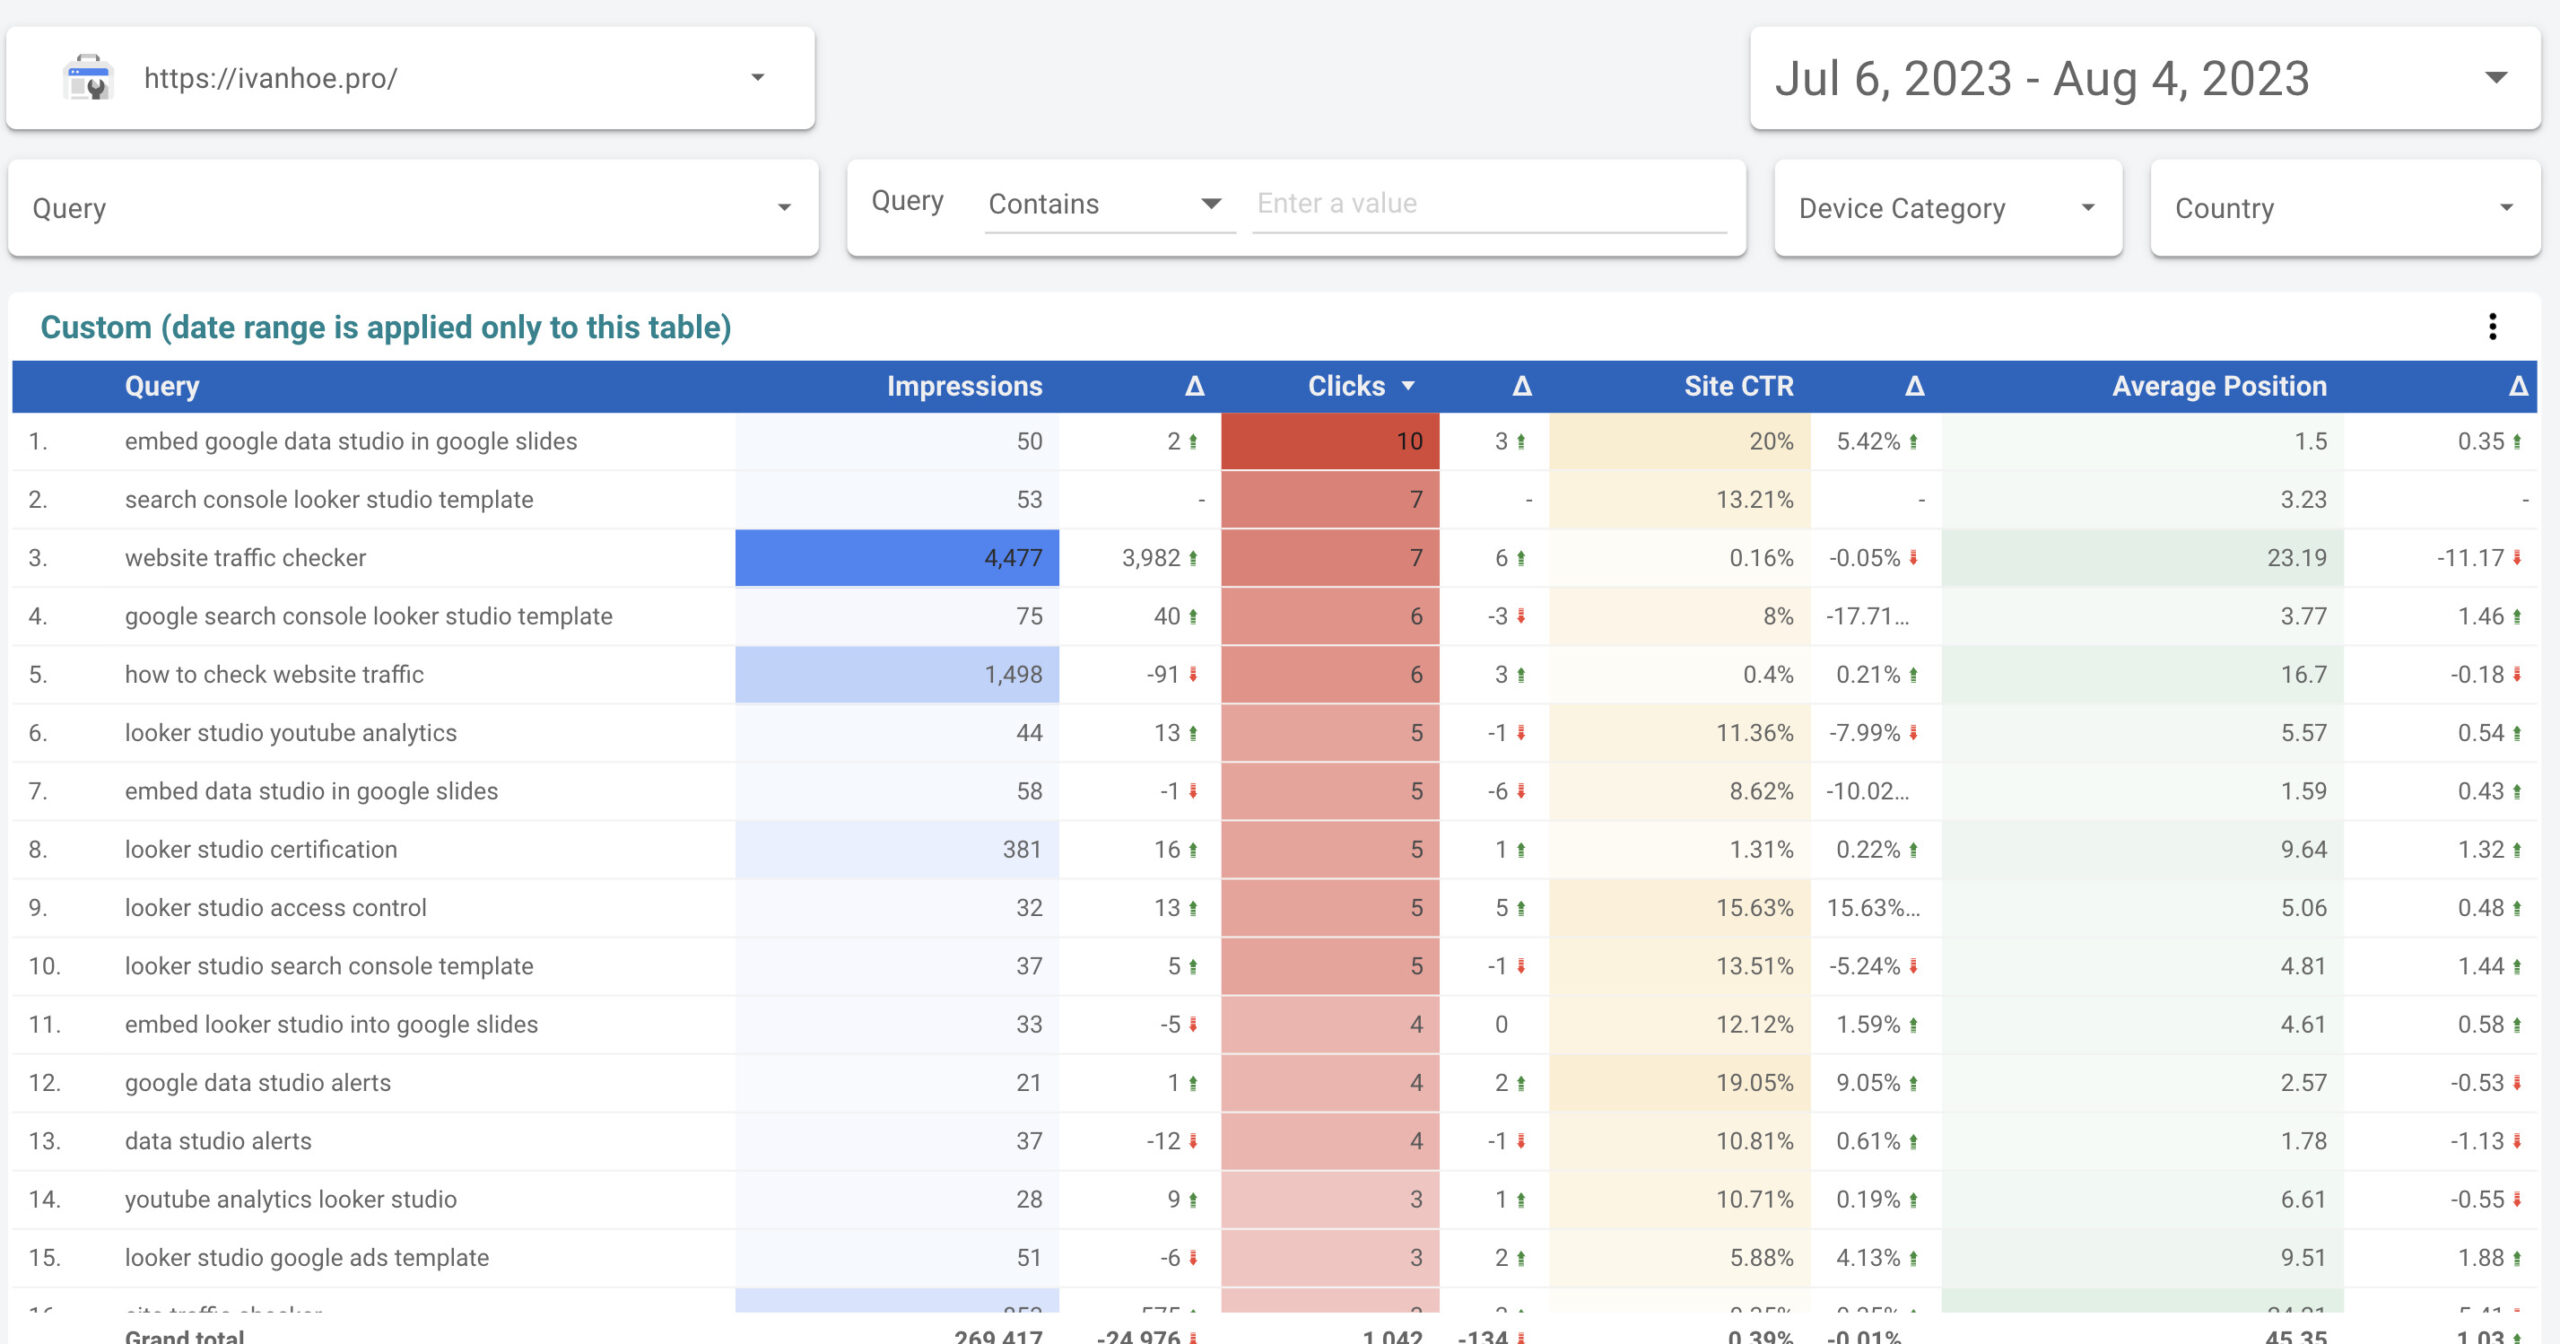Click the delta icon after Clicks column
This screenshot has height=1344, width=2560.
[x=1521, y=386]
